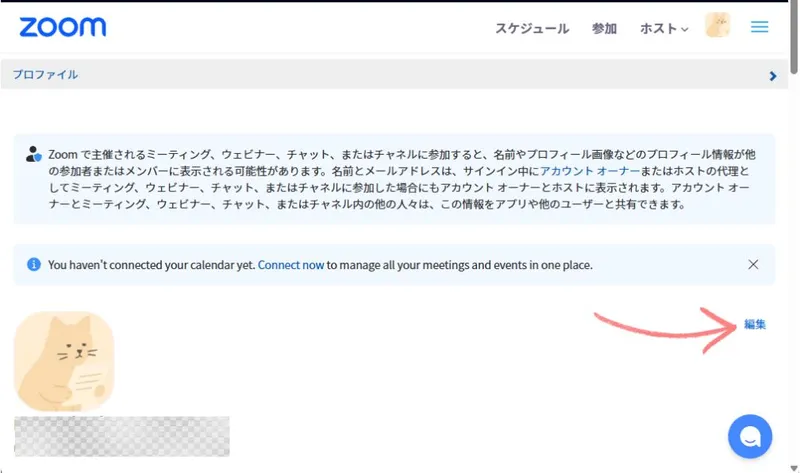This screenshot has width=800, height=473.
Task: Select the プロファイル section label
Action: tap(45, 75)
